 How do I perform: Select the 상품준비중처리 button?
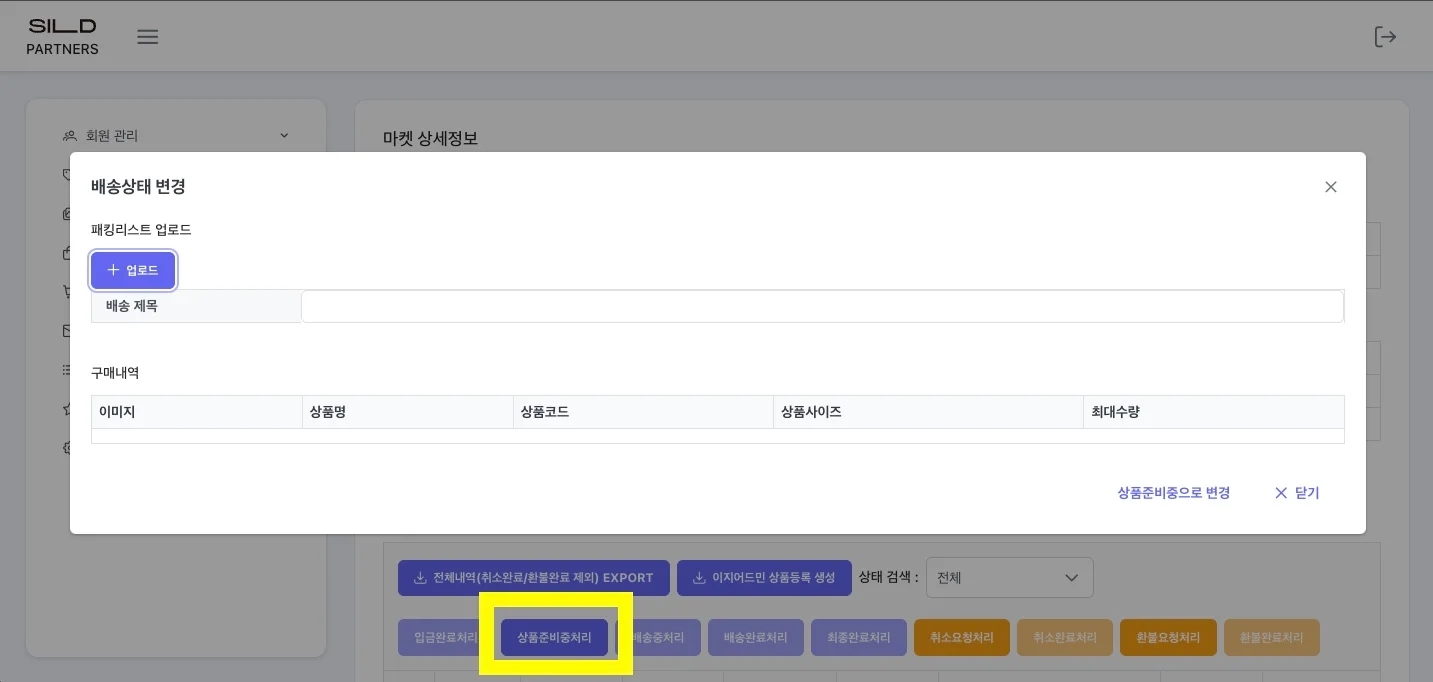tap(554, 637)
